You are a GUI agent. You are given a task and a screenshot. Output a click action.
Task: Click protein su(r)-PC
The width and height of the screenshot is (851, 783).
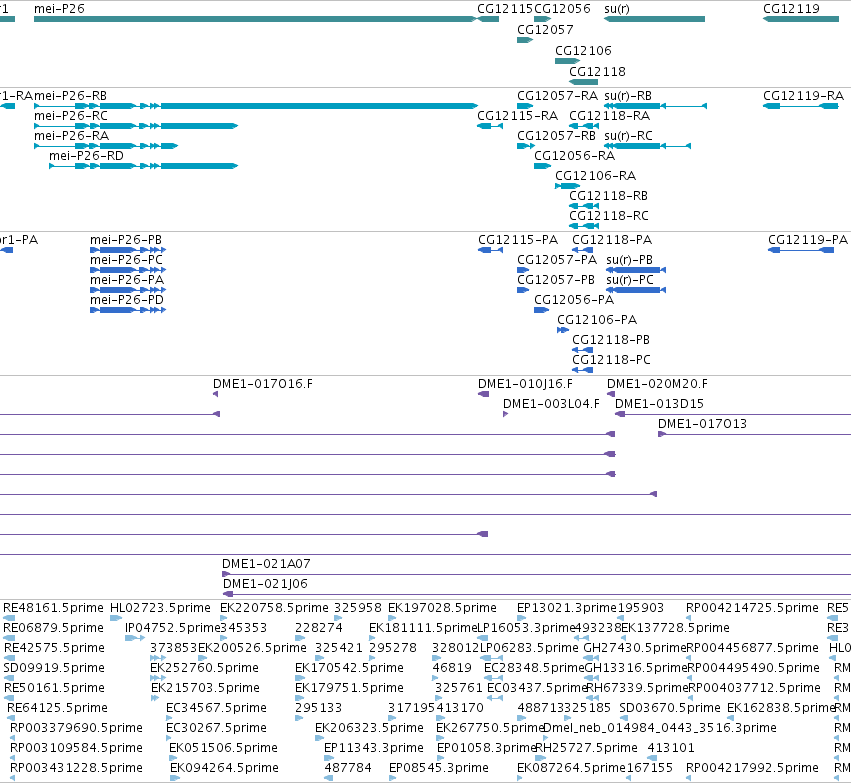coord(636,290)
